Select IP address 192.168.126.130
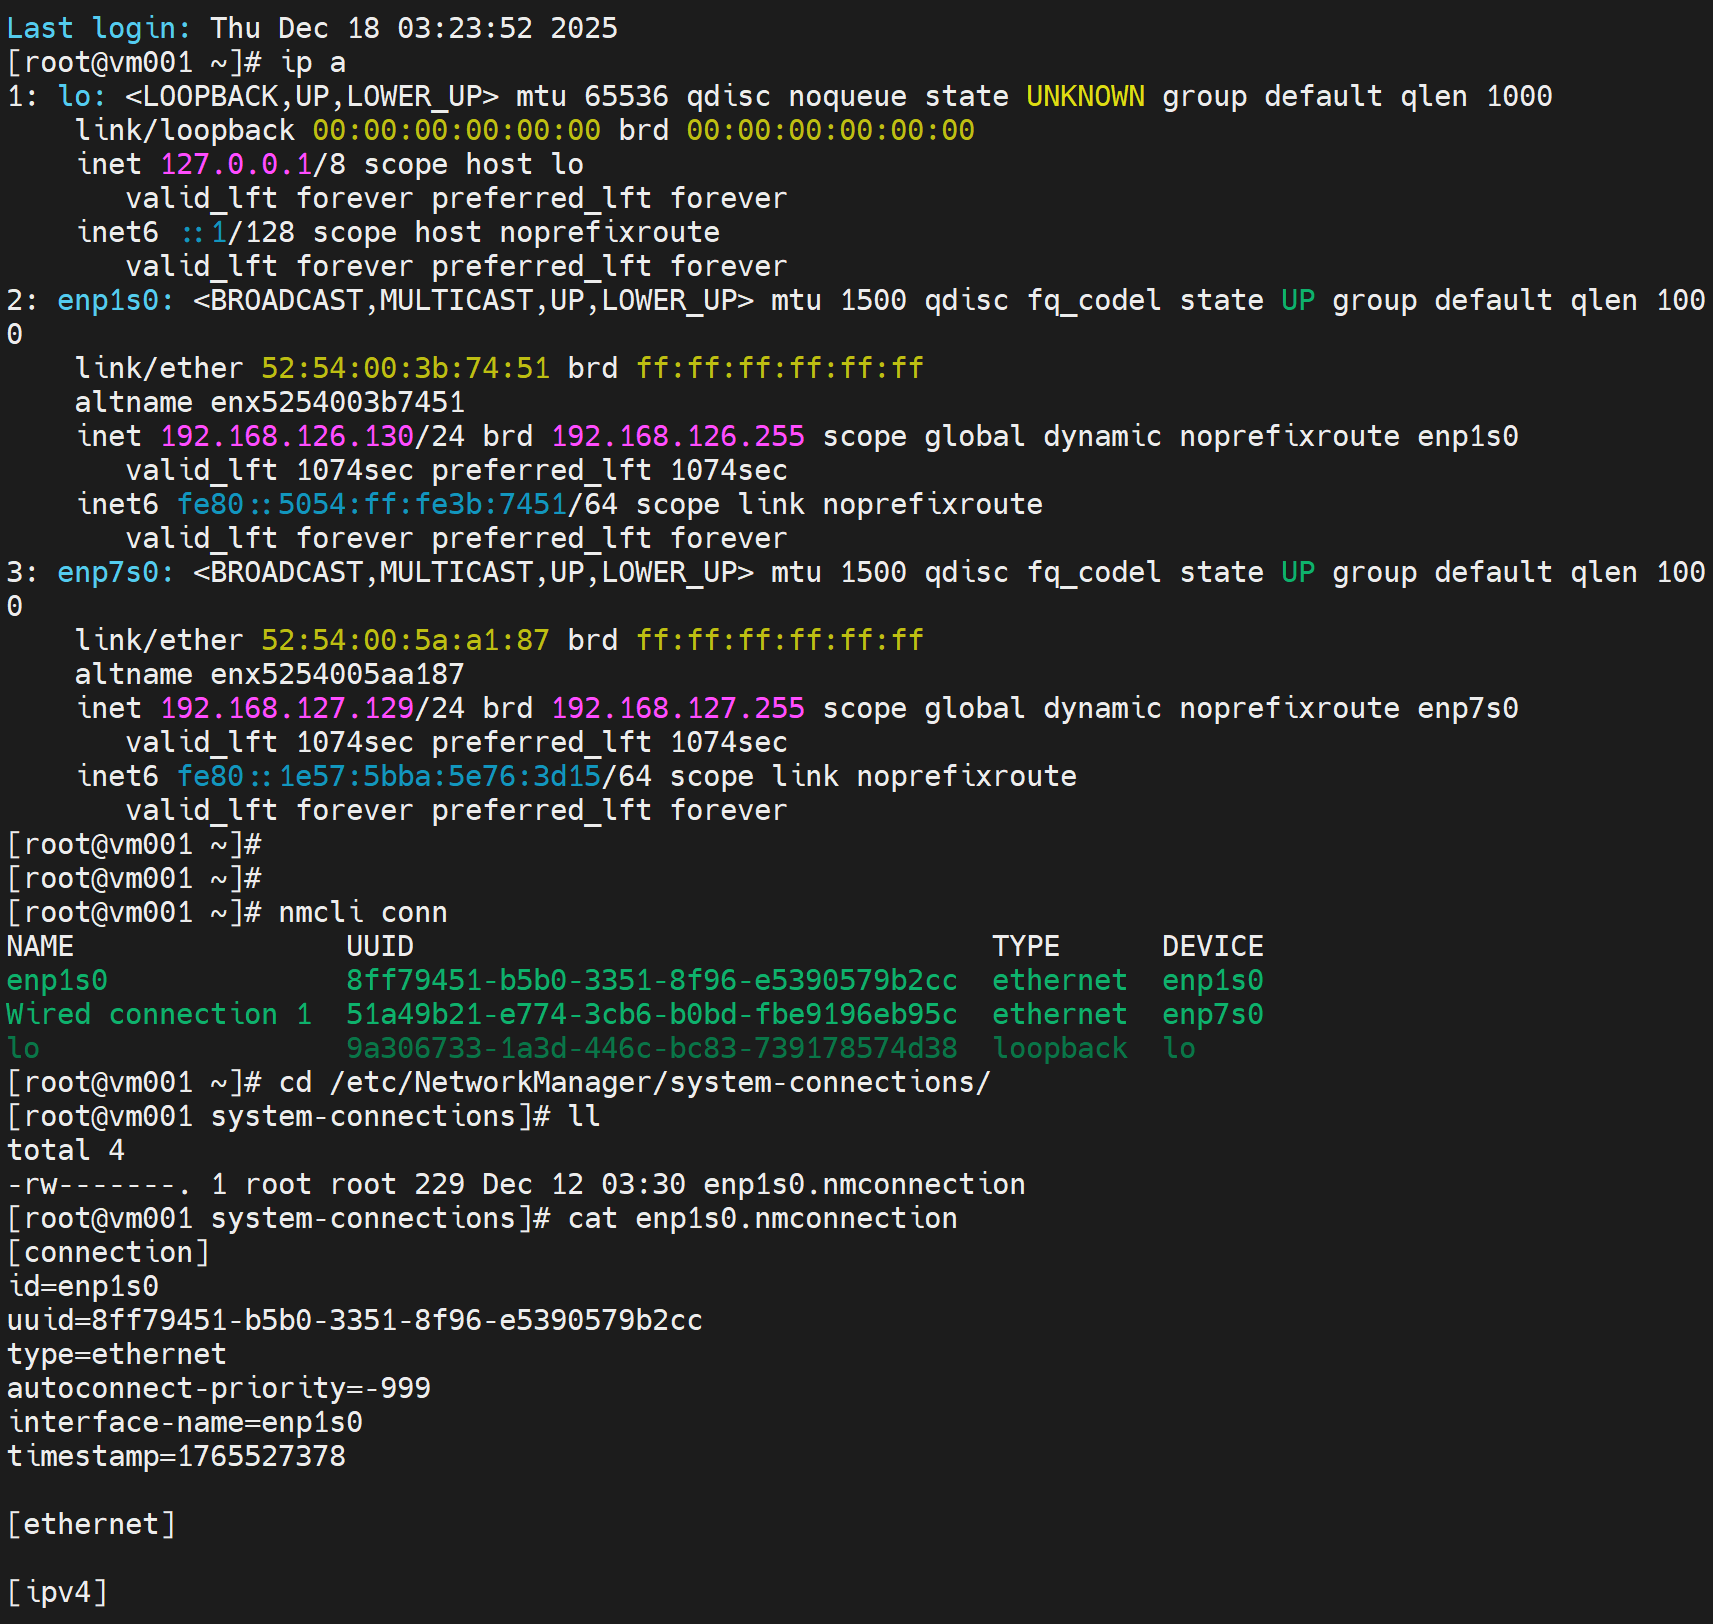 [287, 437]
